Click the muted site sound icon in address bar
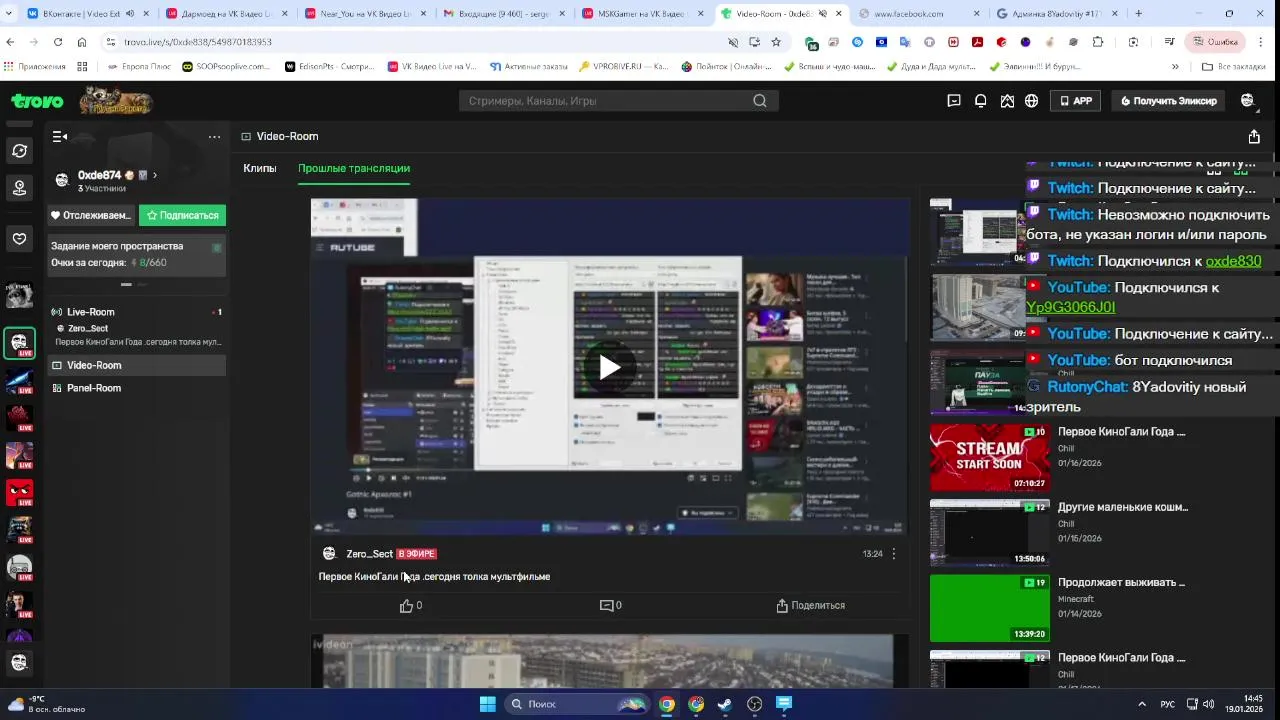This screenshot has height=720, width=1280. (733, 42)
